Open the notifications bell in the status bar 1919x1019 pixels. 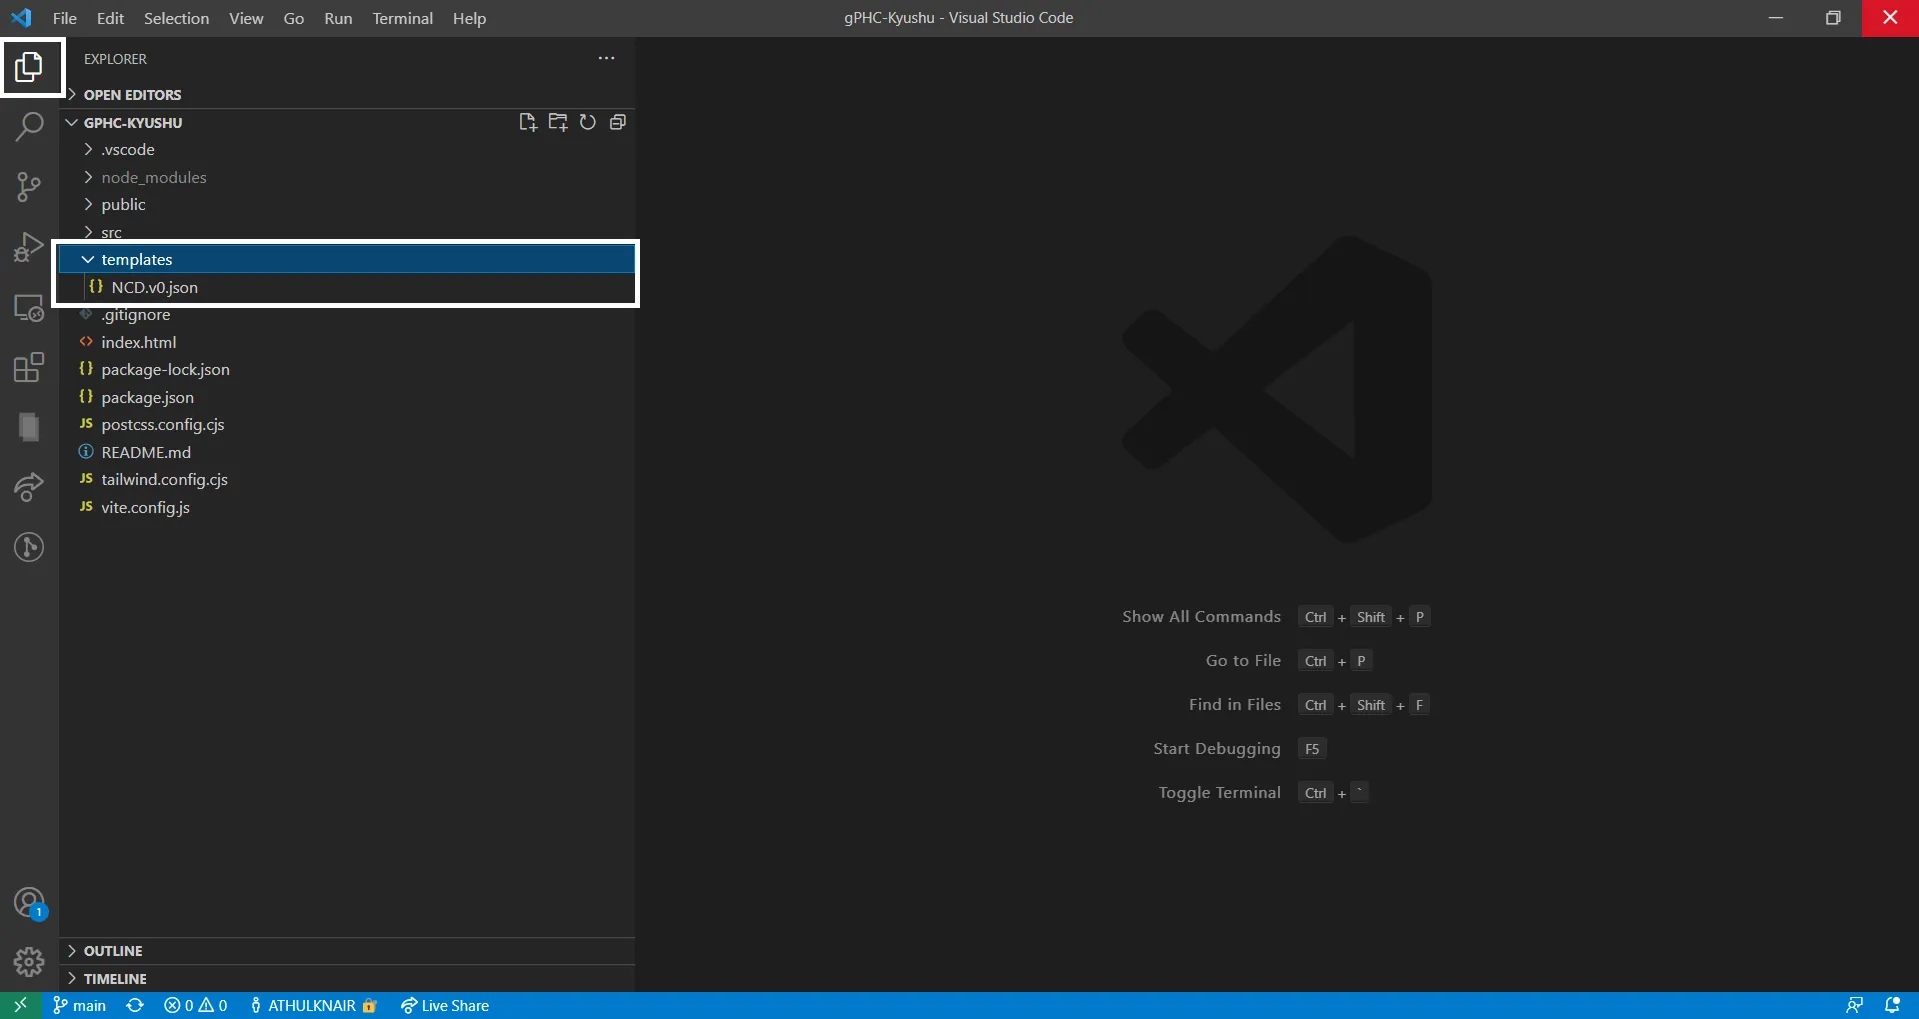pos(1895,1005)
